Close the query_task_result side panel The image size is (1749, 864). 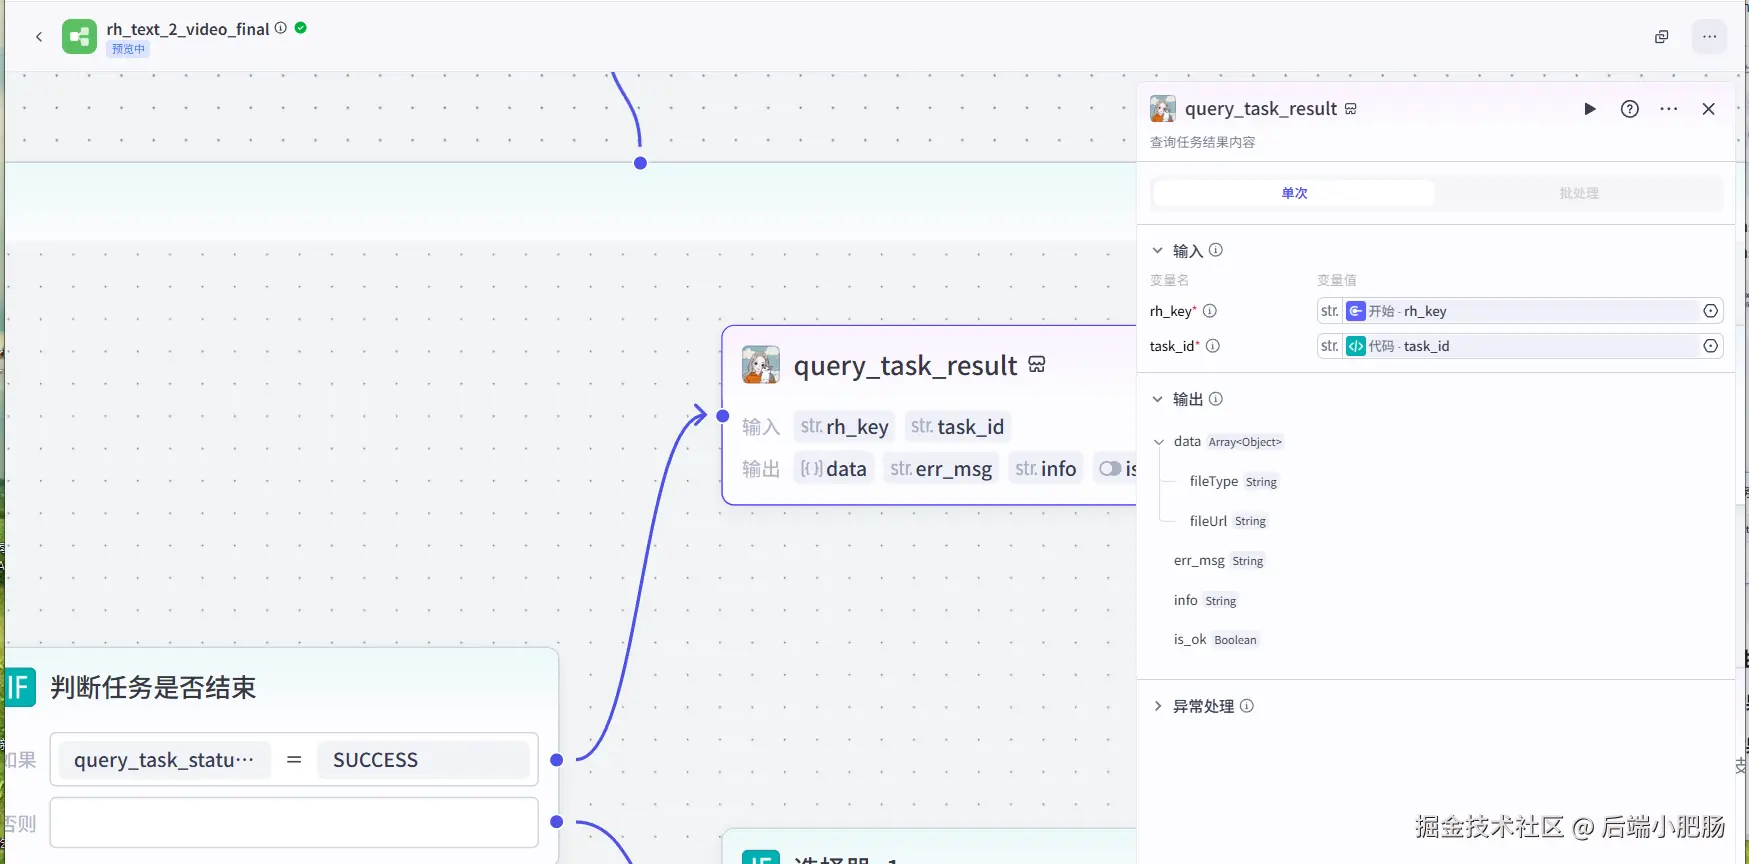click(1709, 109)
